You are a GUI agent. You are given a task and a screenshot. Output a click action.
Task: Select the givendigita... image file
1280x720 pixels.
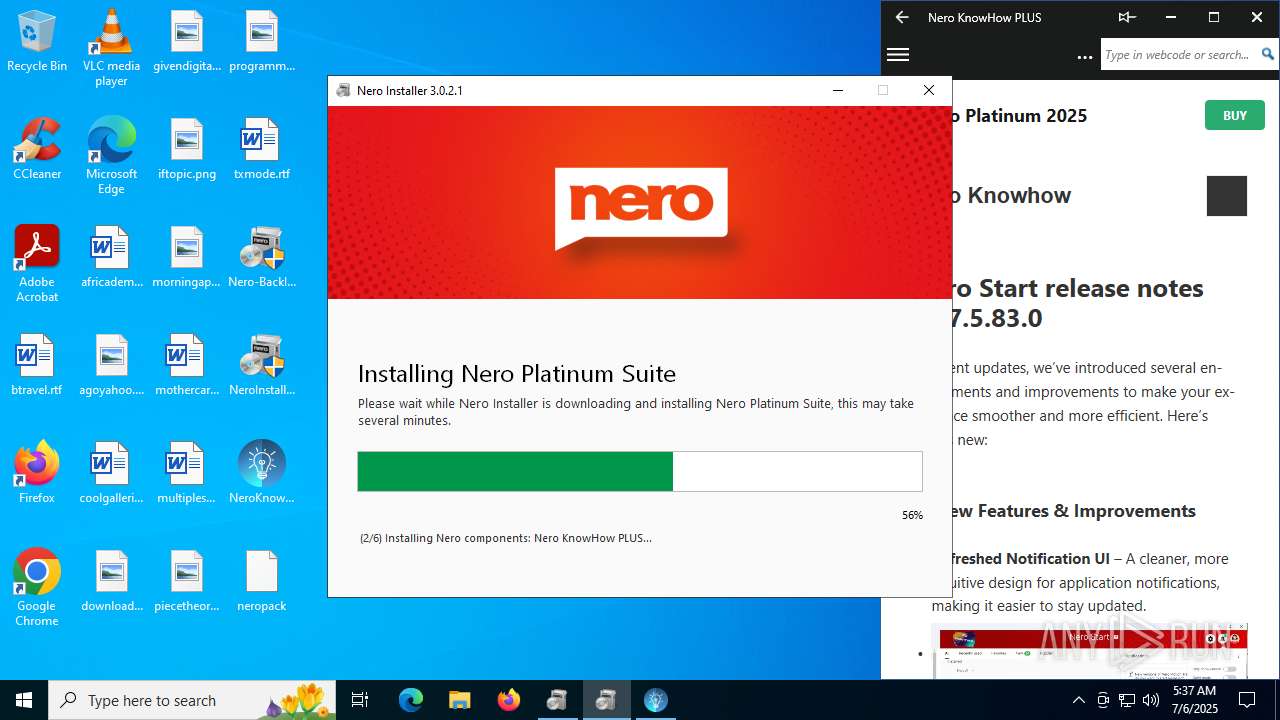coord(187,40)
